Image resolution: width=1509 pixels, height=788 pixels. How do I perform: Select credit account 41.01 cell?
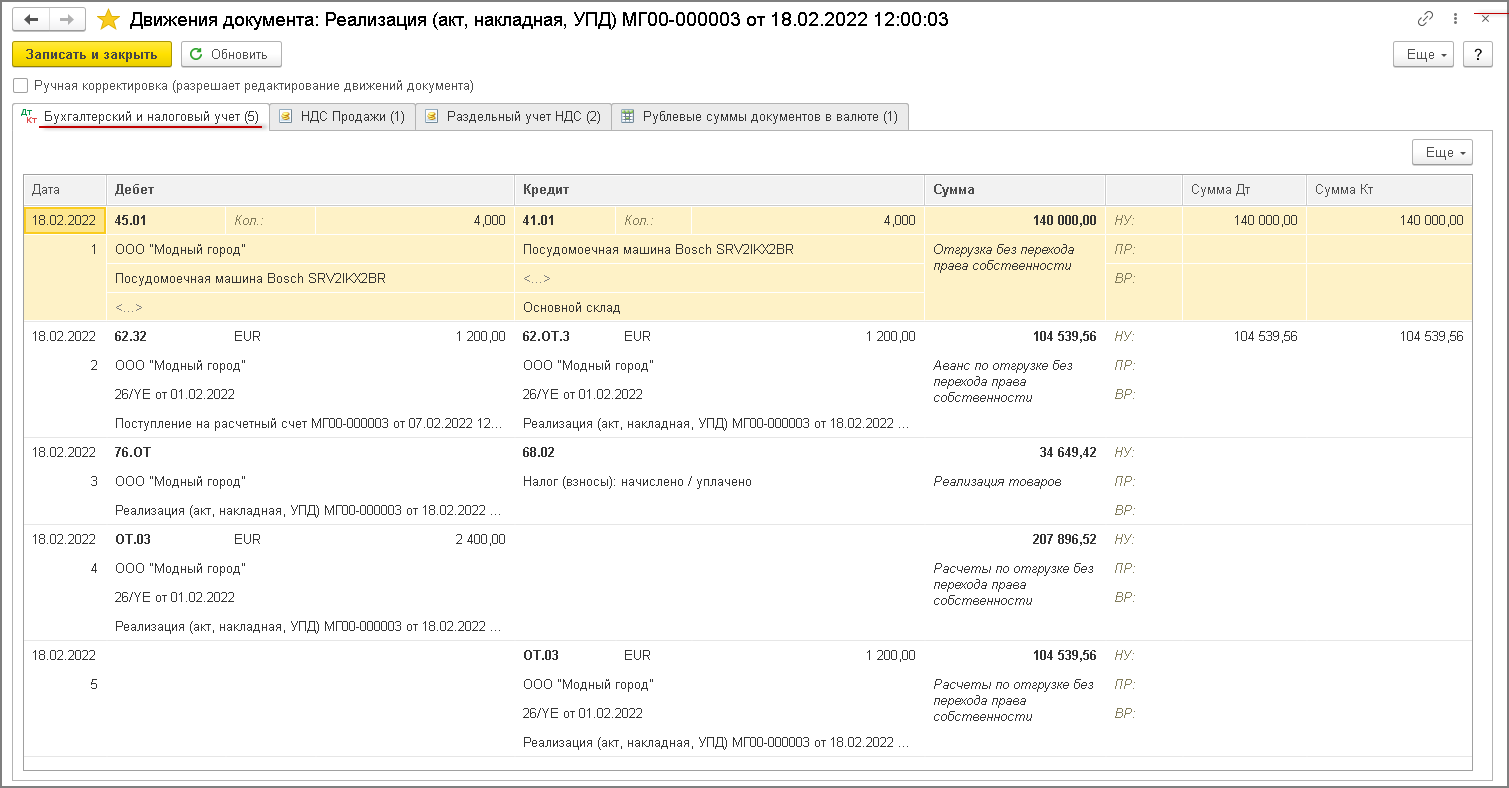click(x=564, y=221)
